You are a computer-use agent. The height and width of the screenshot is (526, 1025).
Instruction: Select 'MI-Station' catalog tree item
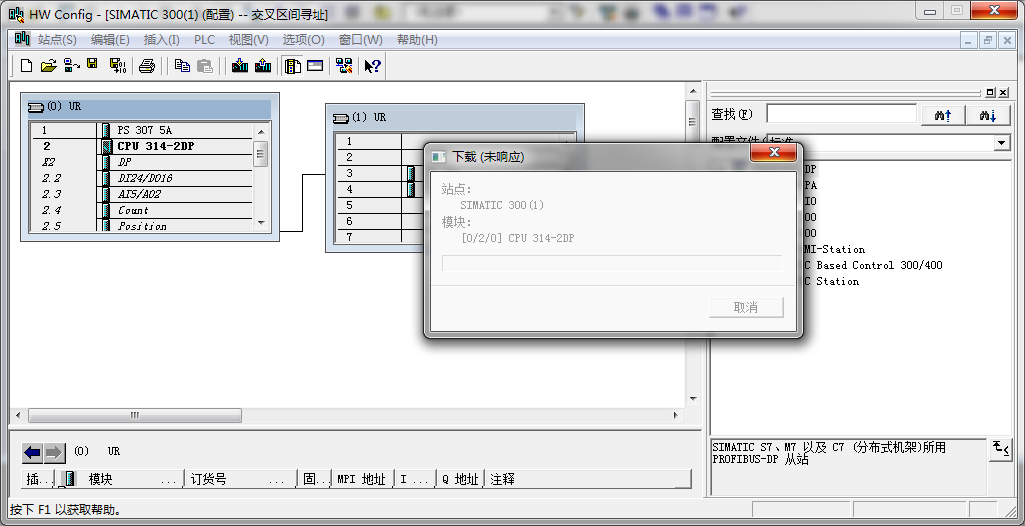[x=834, y=250]
